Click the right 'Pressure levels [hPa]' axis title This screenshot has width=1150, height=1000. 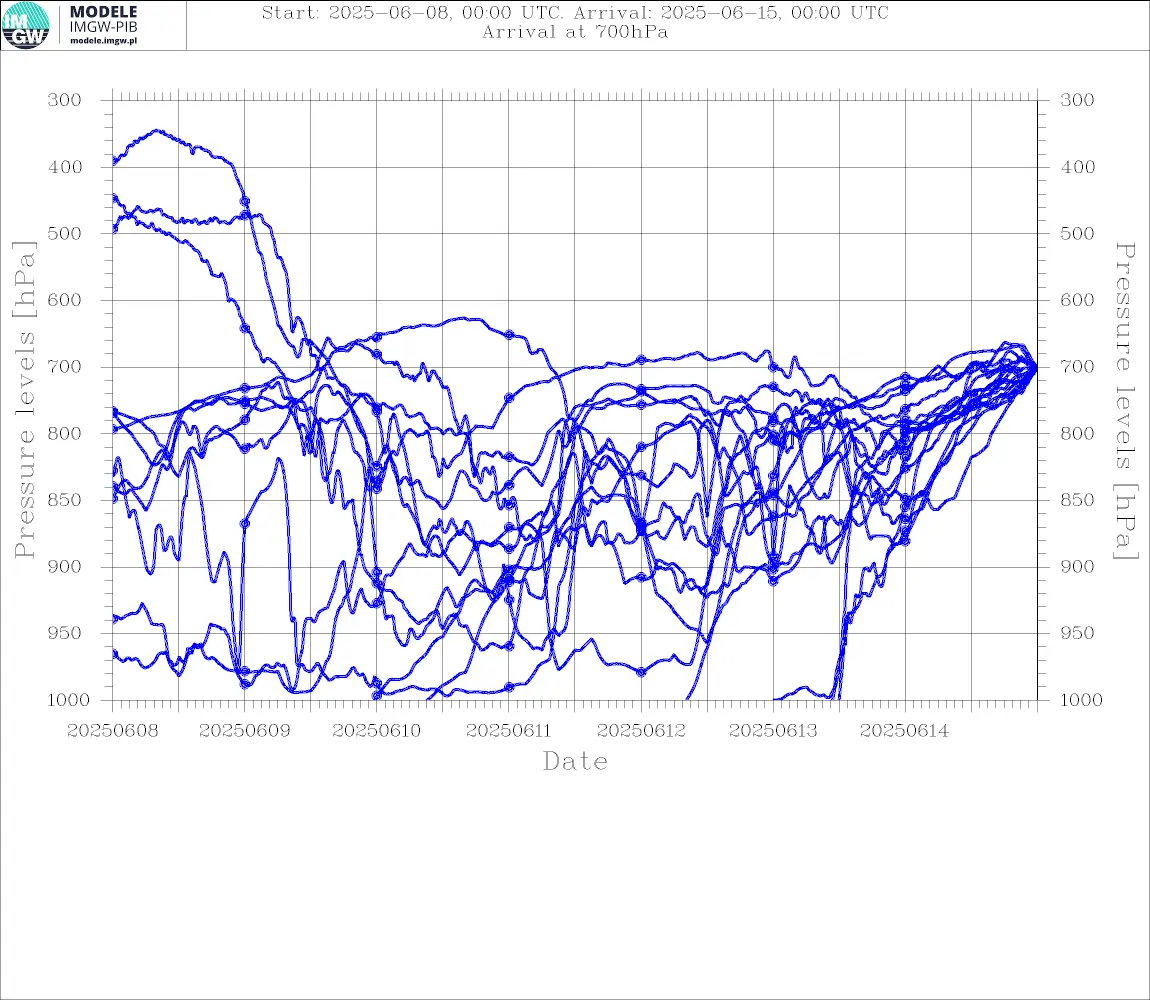(1125, 401)
